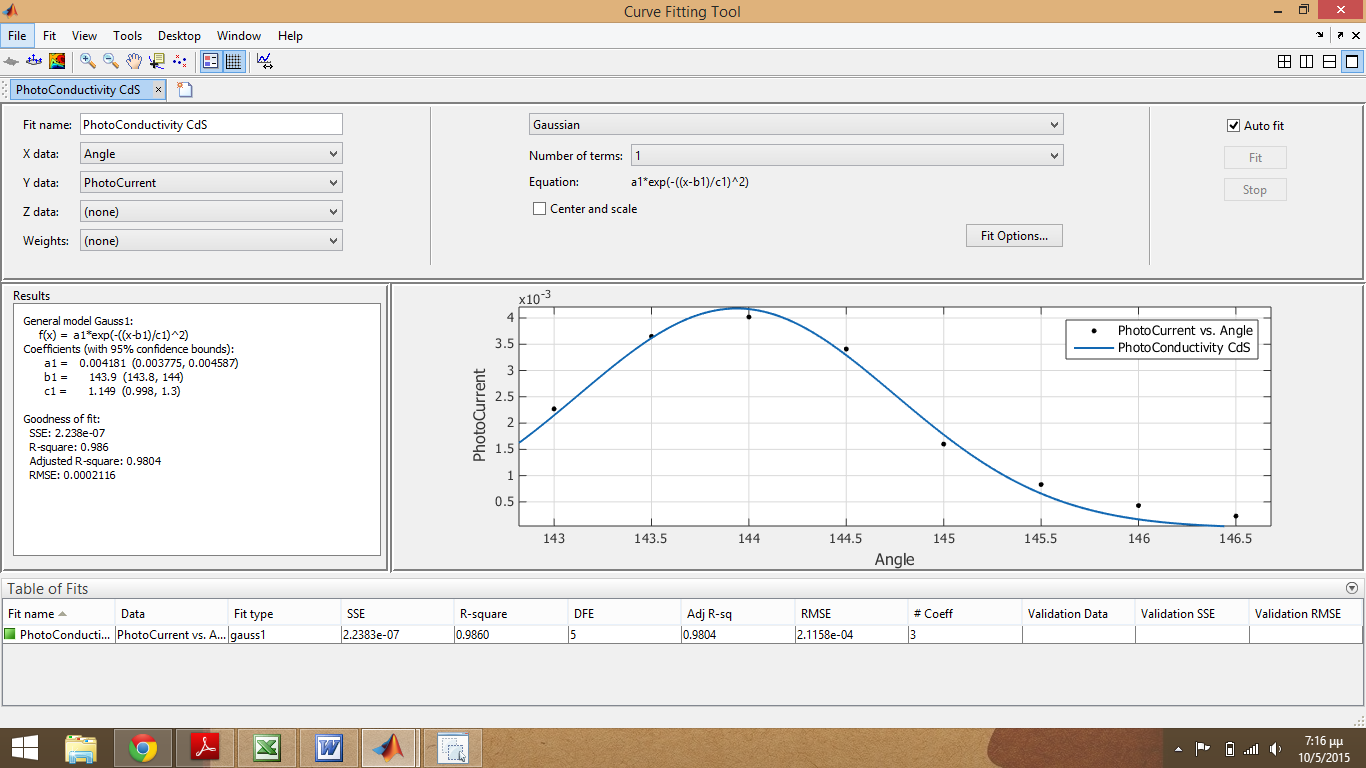Click the R-square column header
The width and height of the screenshot is (1366, 768).
511,614
